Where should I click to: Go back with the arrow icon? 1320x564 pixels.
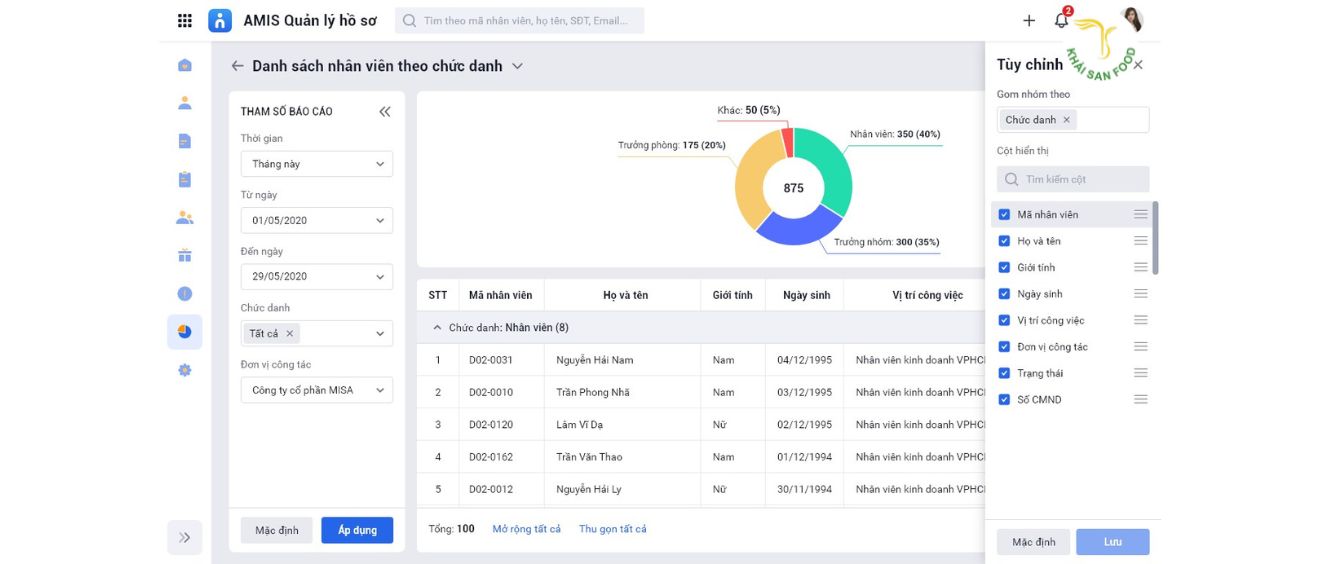(237, 66)
